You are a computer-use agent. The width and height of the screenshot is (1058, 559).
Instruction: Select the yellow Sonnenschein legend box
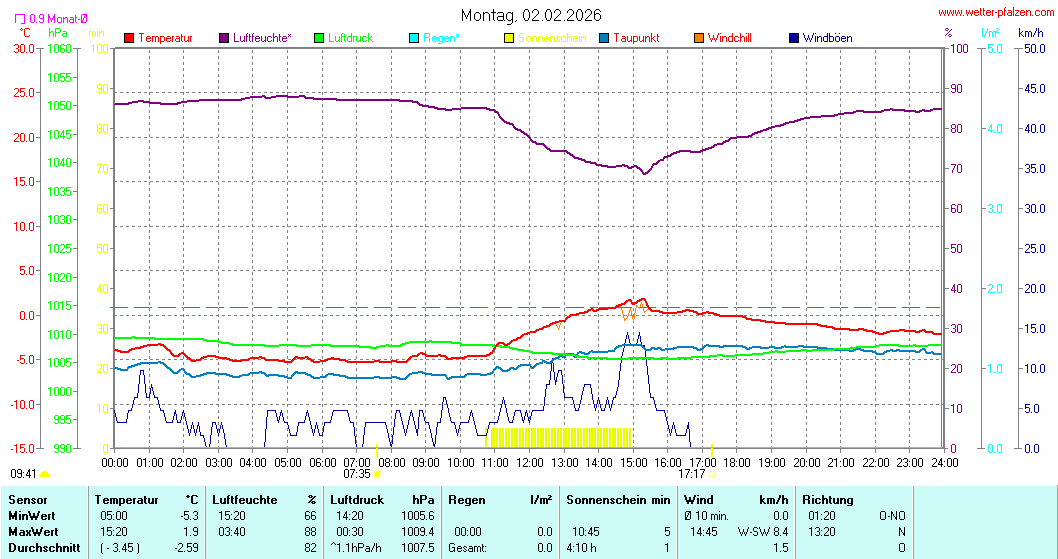(509, 38)
